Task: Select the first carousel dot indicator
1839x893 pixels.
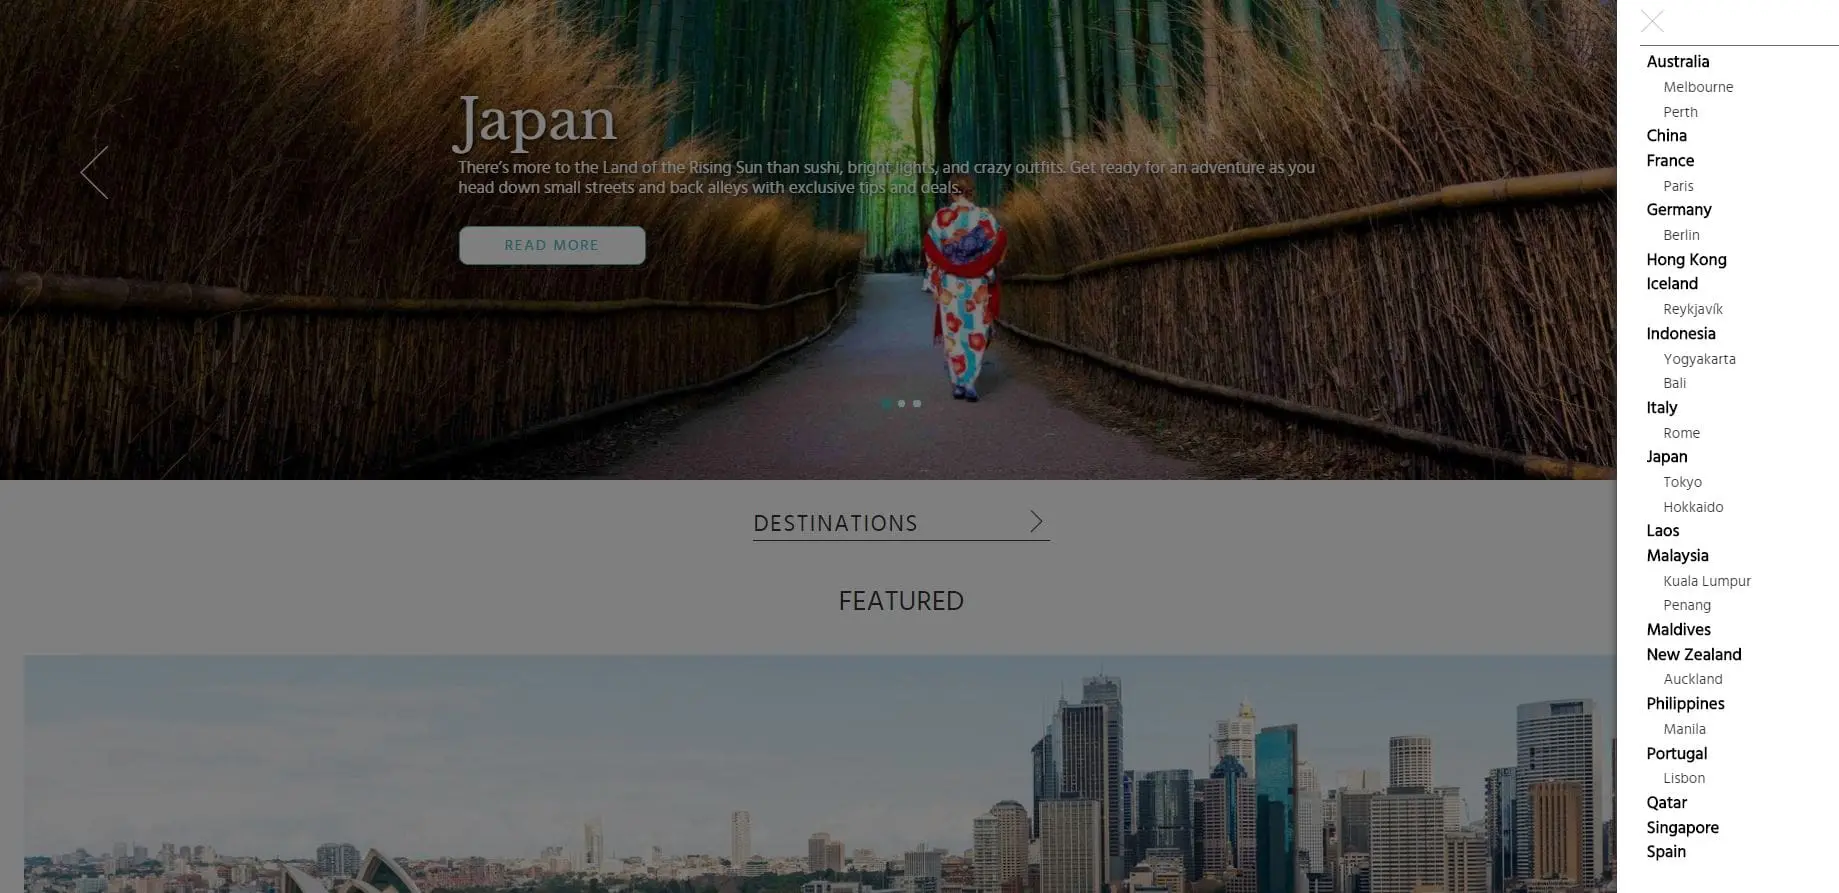Action: pos(886,404)
